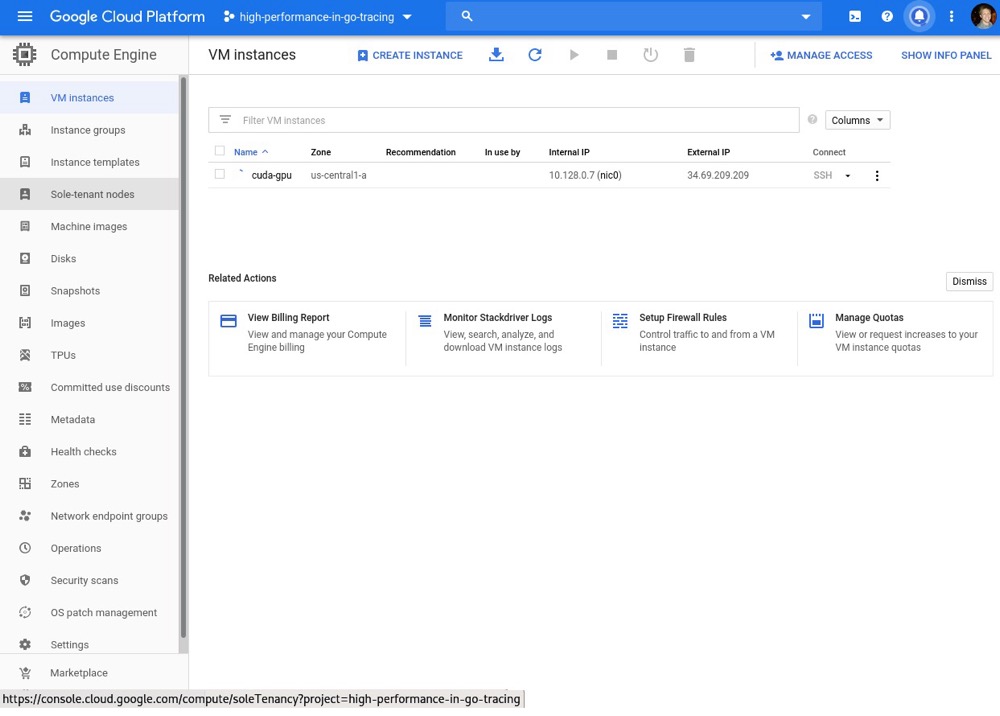
Task: Open Instance templates page
Action: [x=89, y=162]
